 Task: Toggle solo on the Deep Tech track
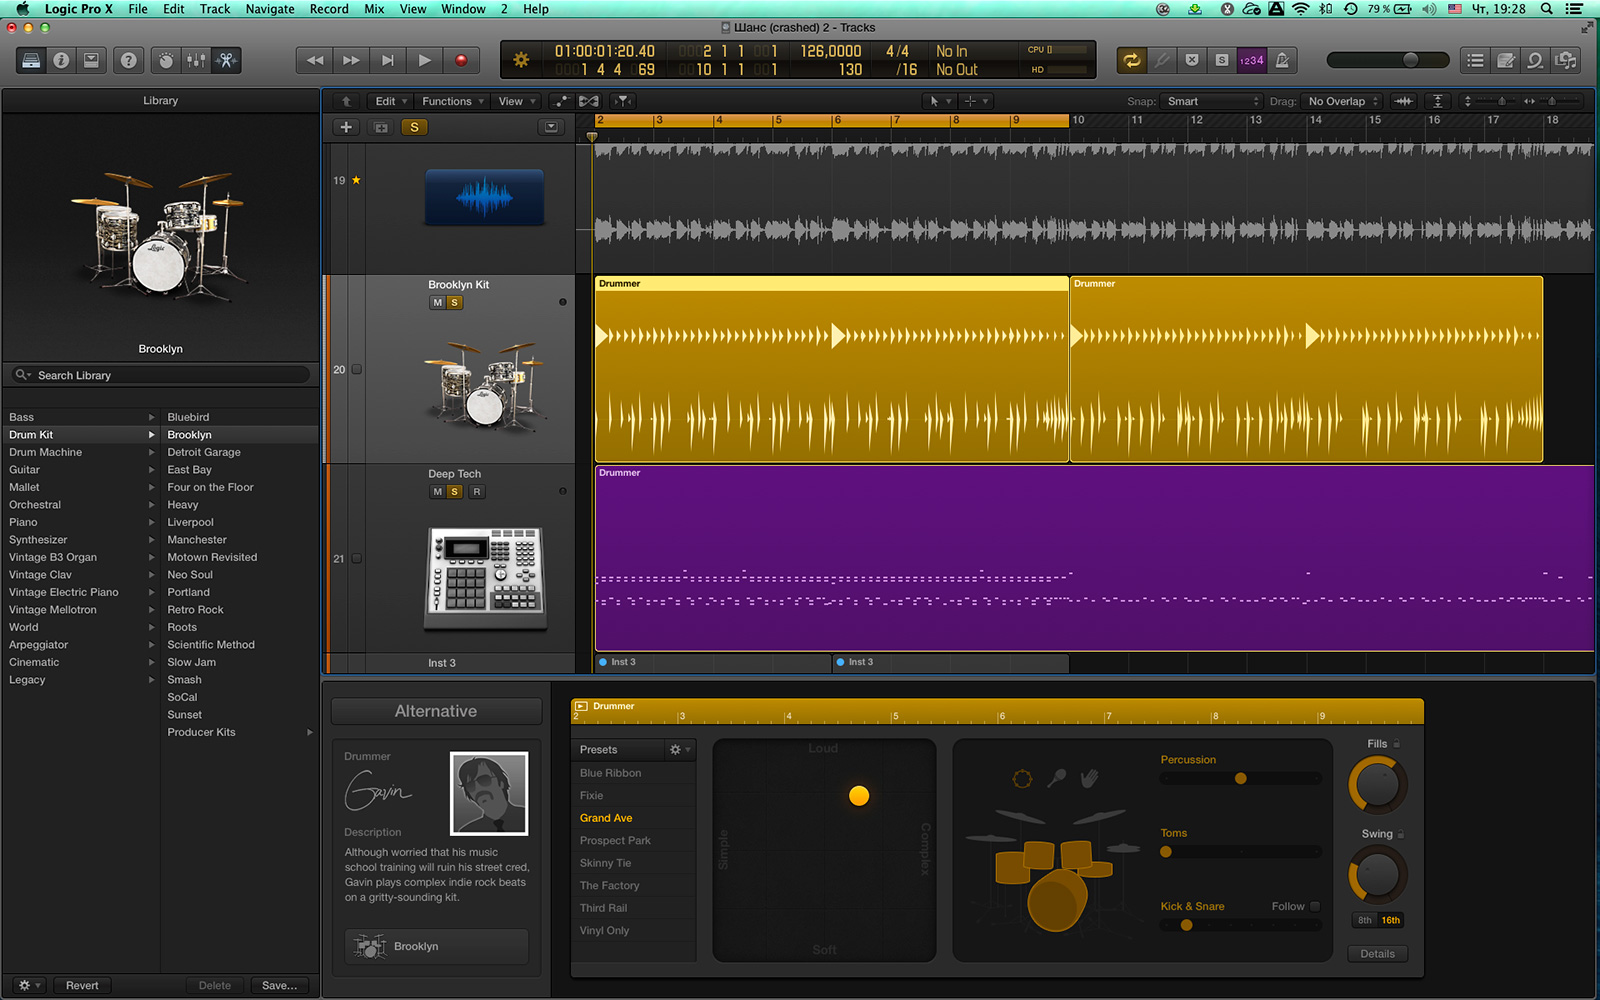point(455,492)
